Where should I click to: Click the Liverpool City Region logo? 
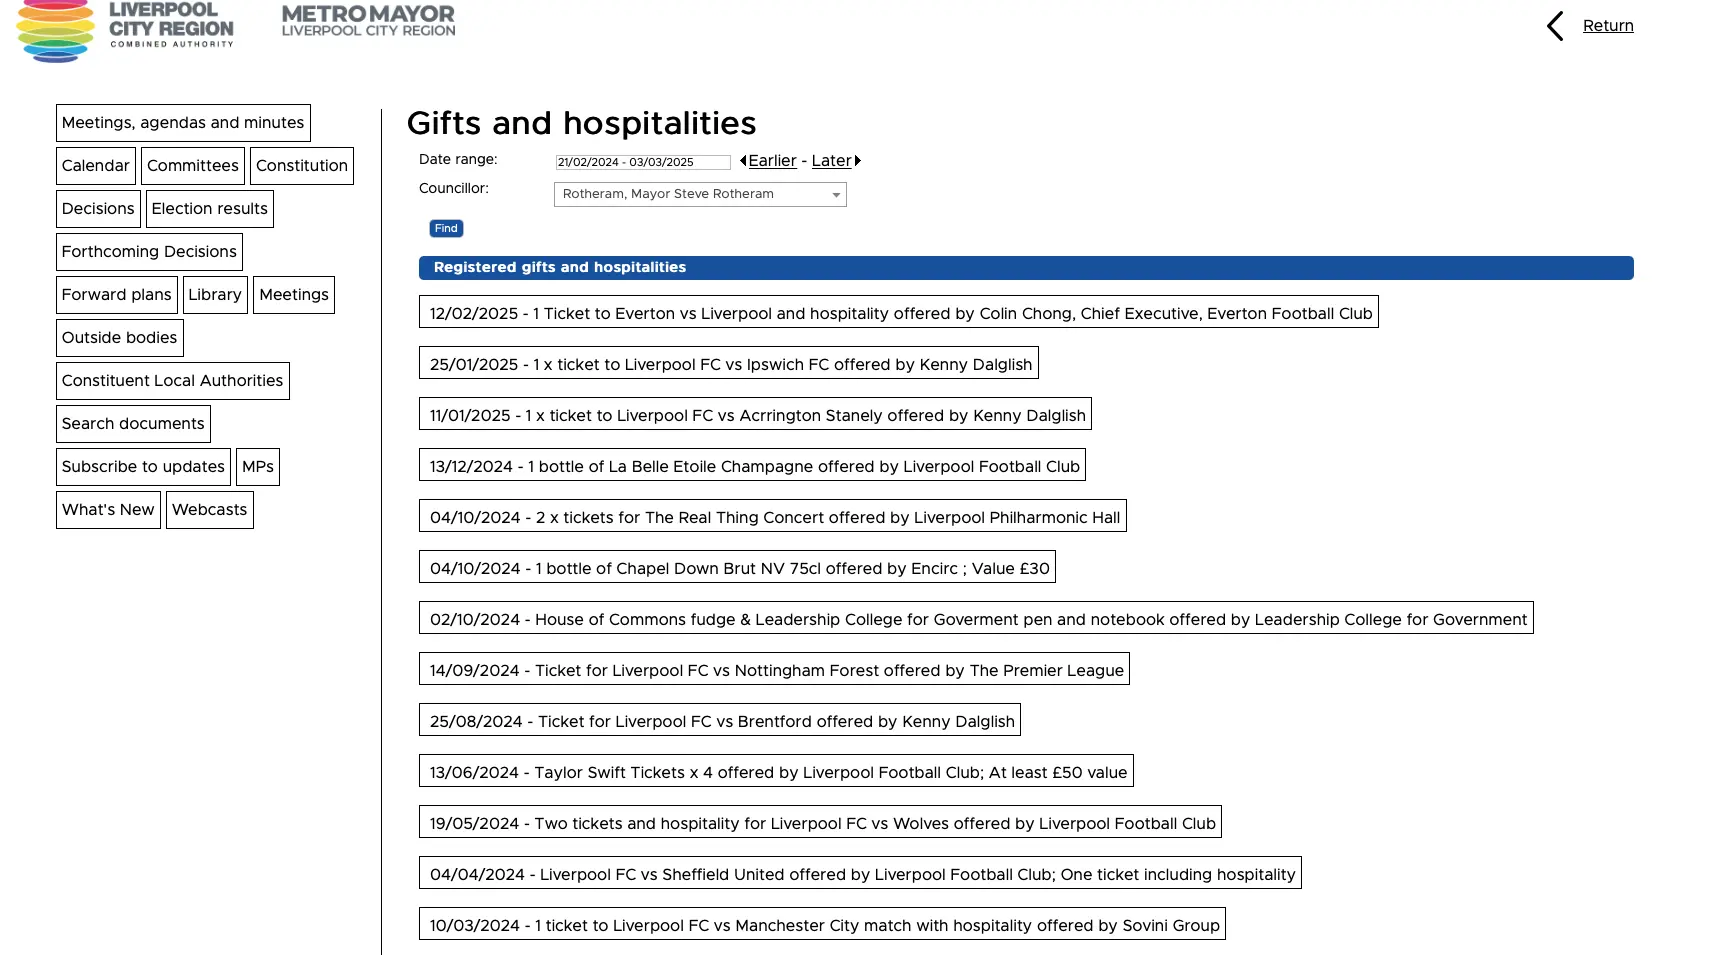[125, 30]
